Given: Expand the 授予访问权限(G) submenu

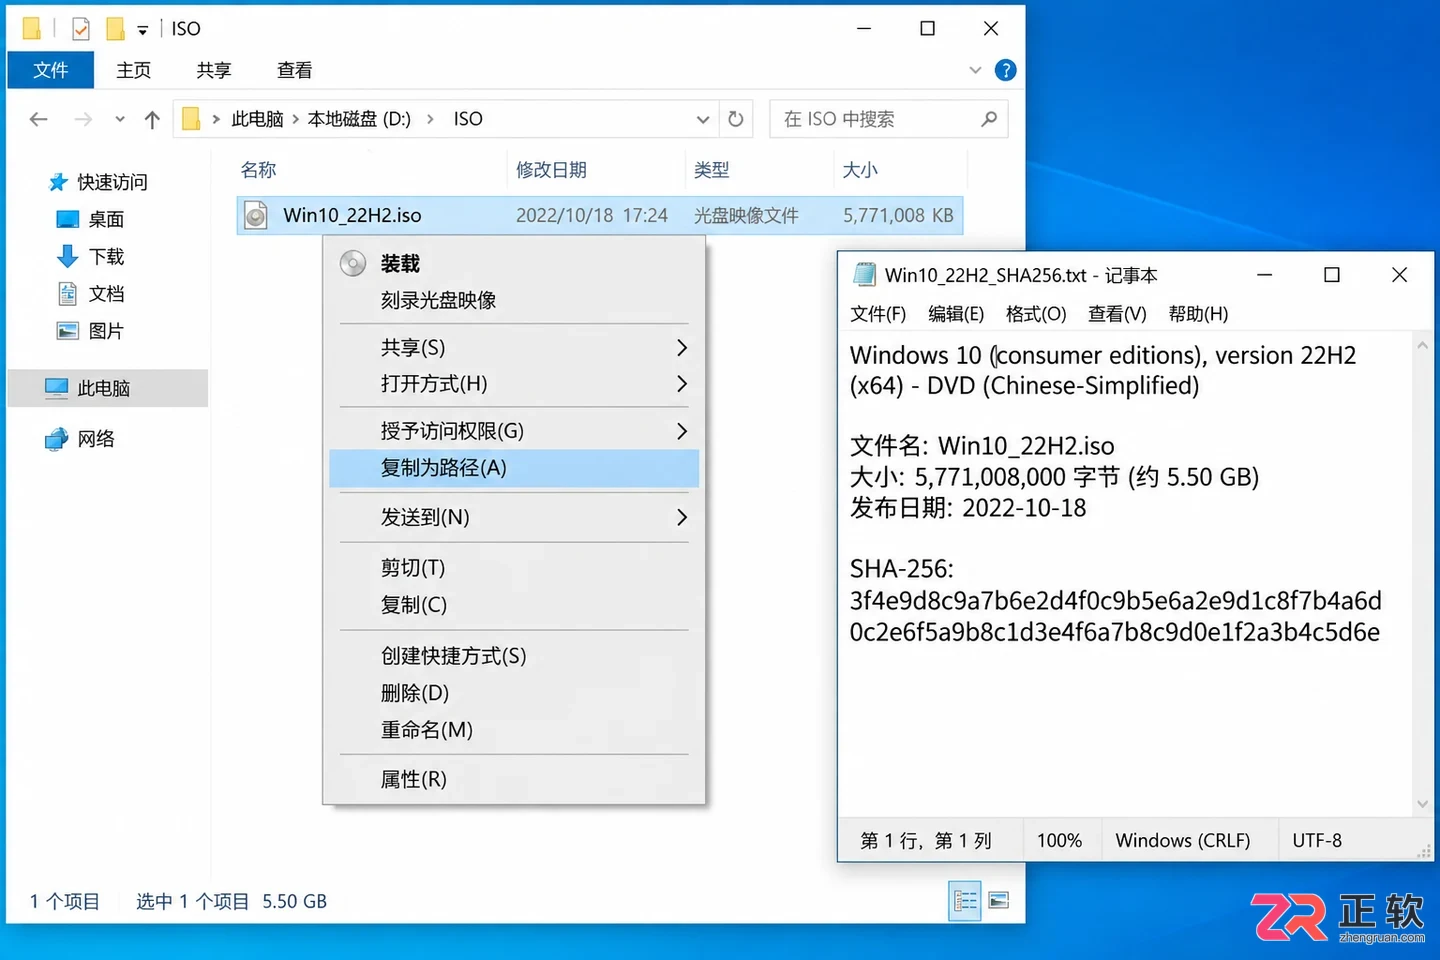Looking at the screenshot, I should [682, 431].
